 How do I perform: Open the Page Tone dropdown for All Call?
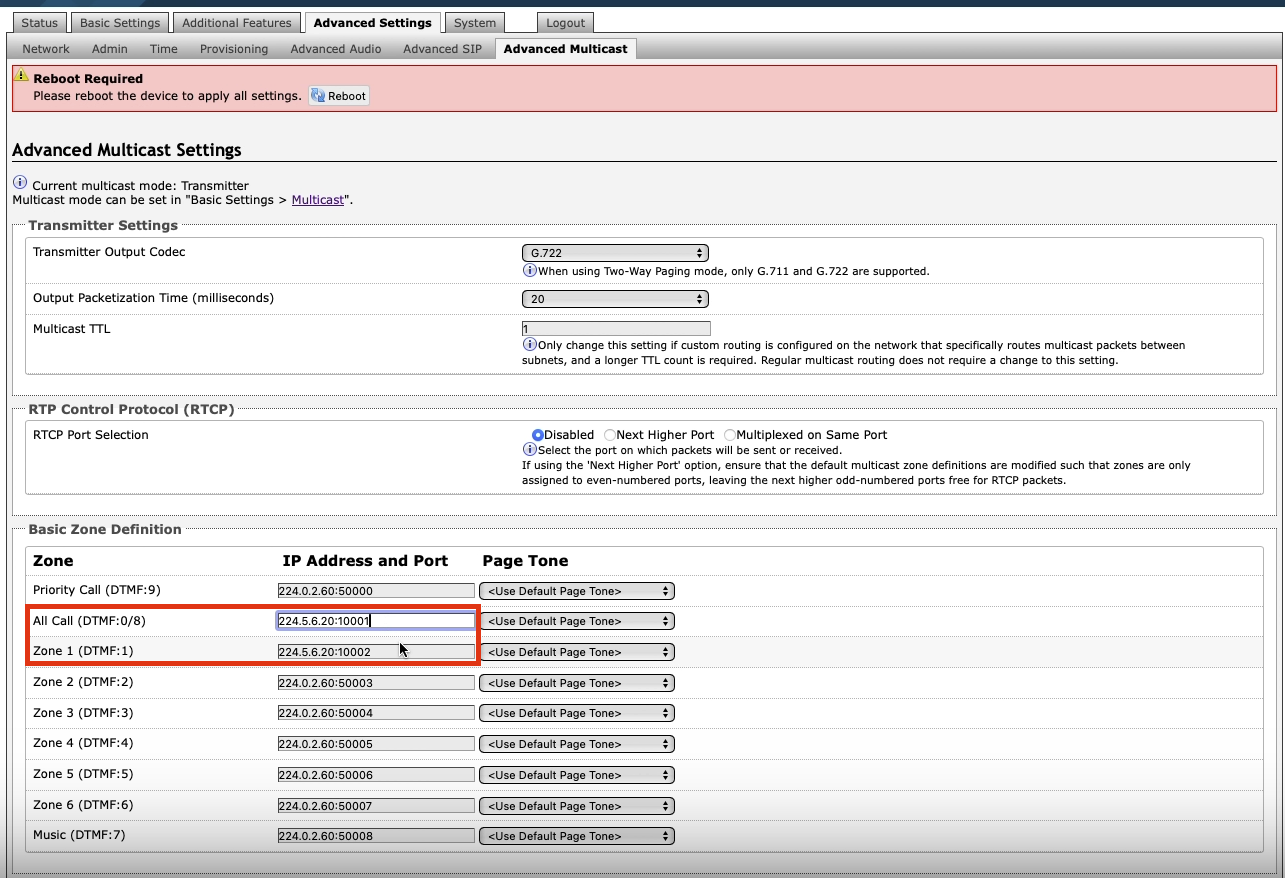577,621
